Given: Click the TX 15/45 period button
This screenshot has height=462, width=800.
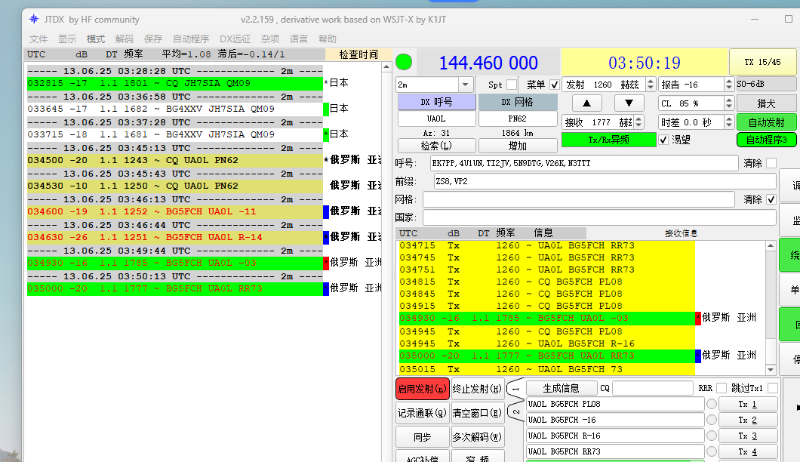Looking at the screenshot, I should [x=762, y=62].
